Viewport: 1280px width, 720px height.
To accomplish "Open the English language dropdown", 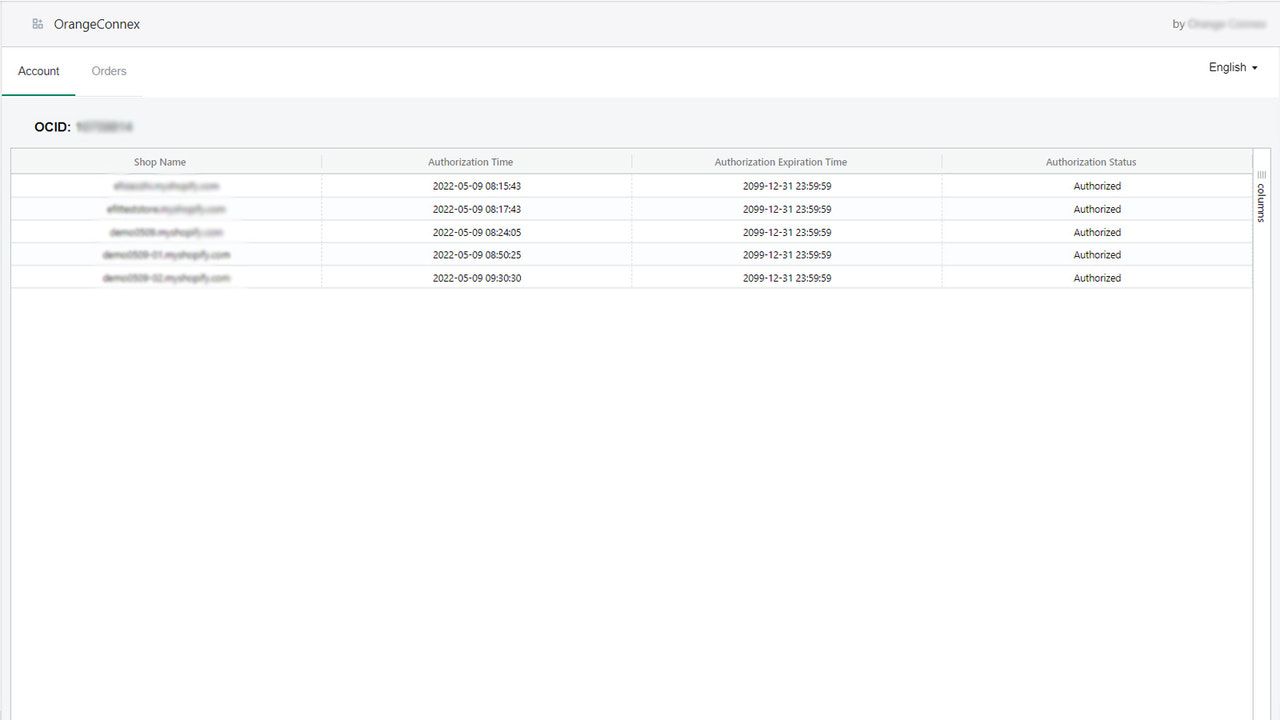I will pos(1228,67).
